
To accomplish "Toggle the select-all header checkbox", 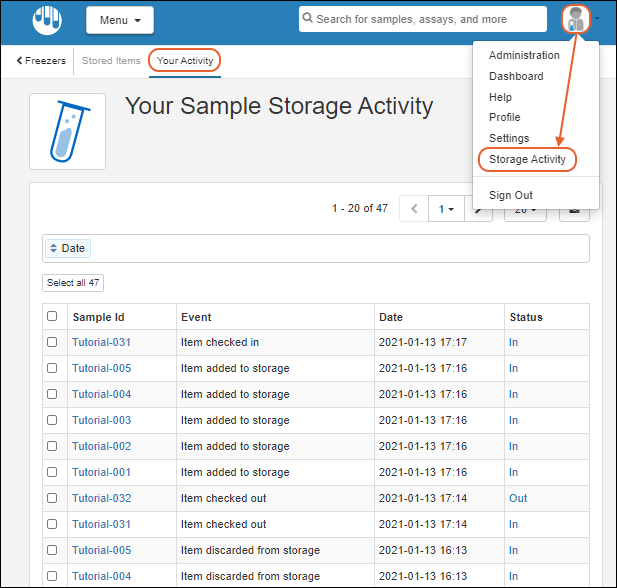I will [52, 317].
